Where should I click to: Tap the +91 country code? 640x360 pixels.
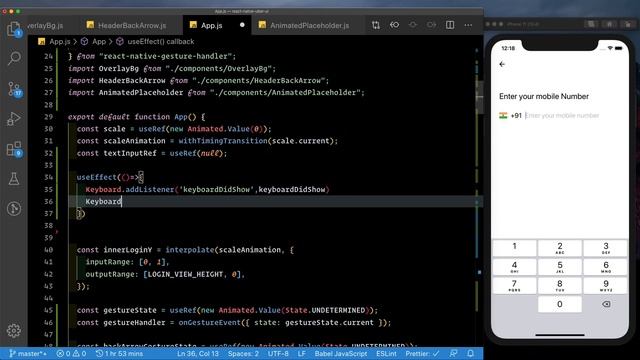pyautogui.click(x=516, y=116)
